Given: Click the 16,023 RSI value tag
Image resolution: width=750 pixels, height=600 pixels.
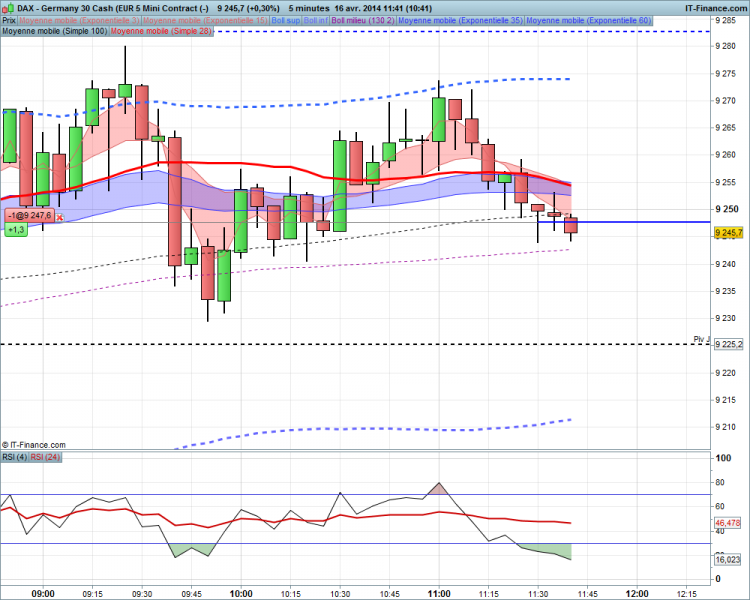Looking at the screenshot, I should [x=728, y=559].
